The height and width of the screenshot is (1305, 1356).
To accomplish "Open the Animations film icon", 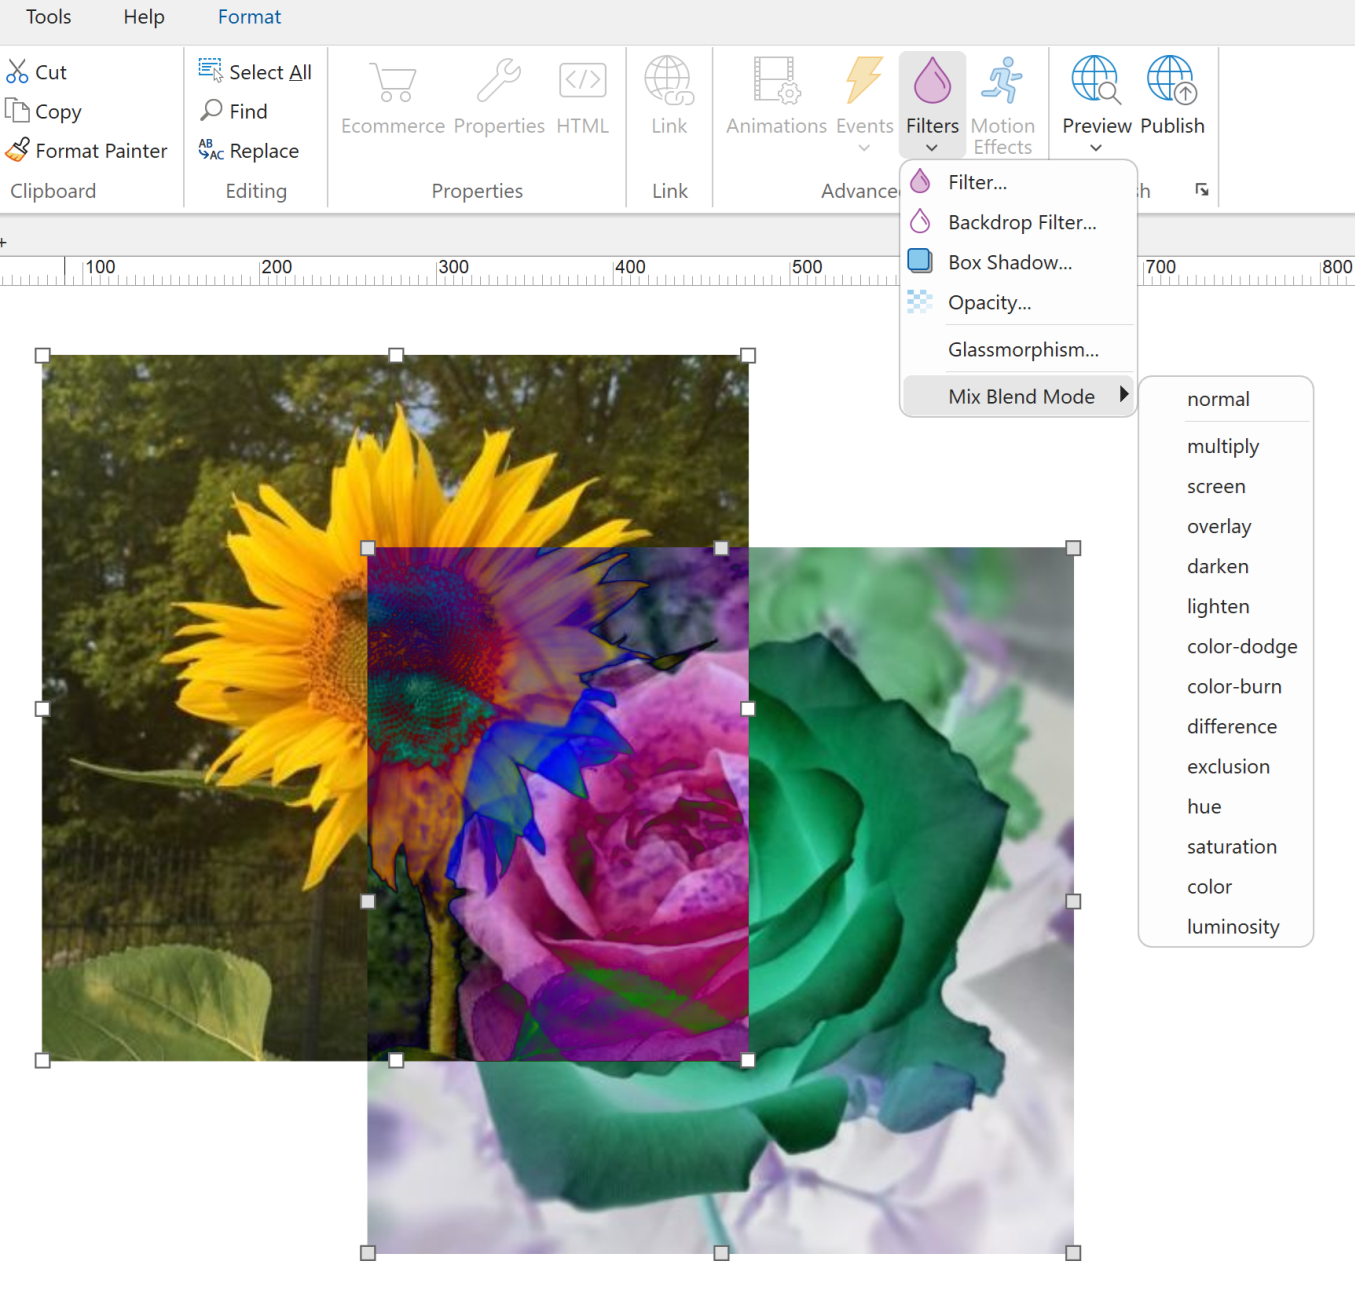I will coord(776,82).
